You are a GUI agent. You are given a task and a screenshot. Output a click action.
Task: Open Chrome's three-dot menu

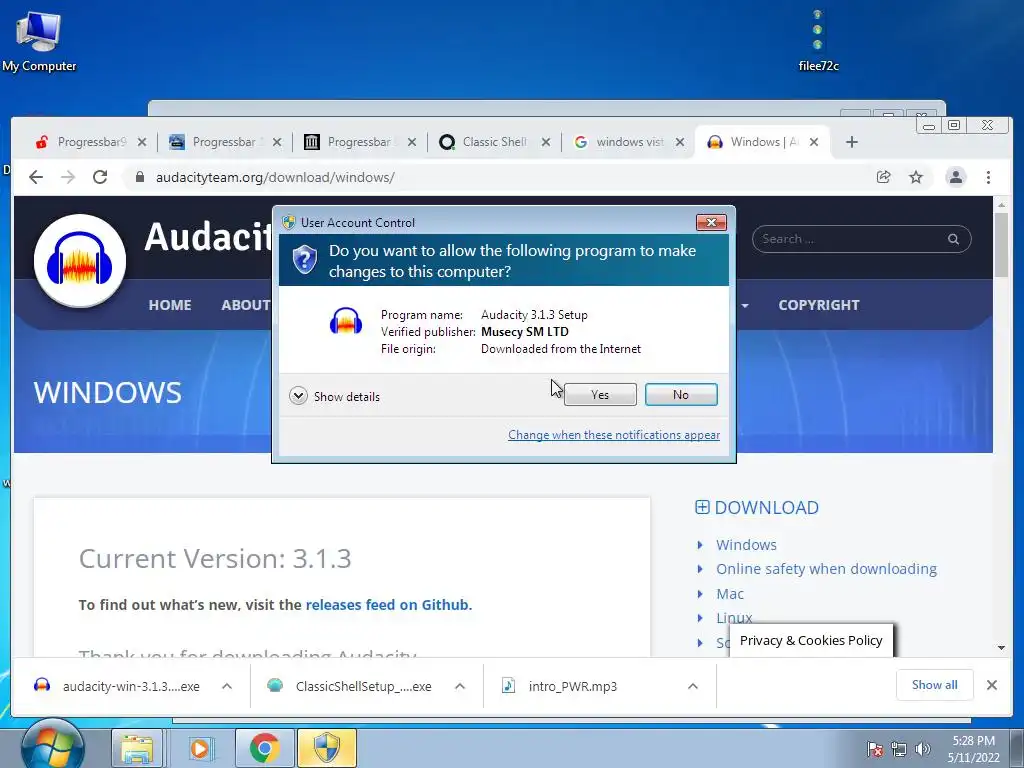pyautogui.click(x=988, y=177)
